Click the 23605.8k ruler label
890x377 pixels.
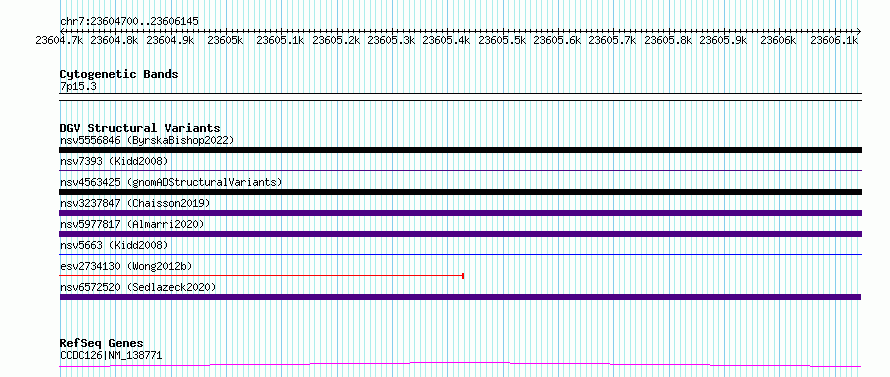click(669, 40)
